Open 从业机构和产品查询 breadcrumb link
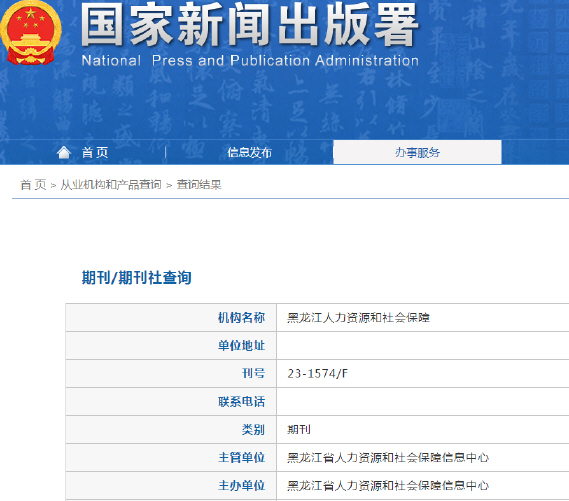569x501 pixels. click(111, 185)
